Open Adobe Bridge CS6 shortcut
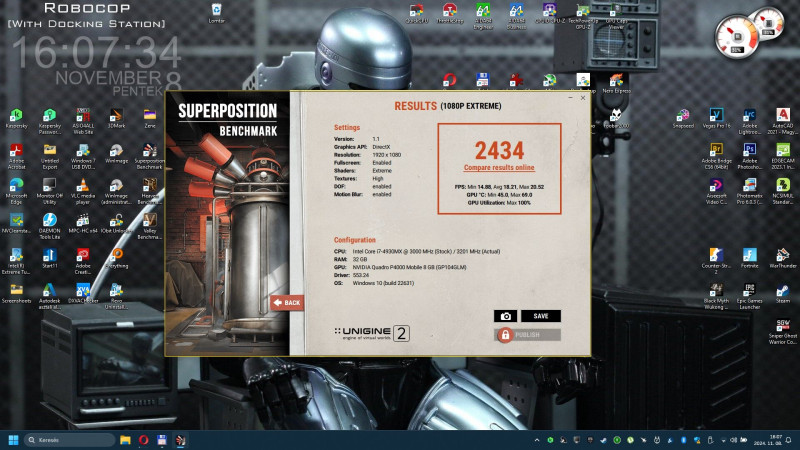The width and height of the screenshot is (800, 450). click(716, 156)
